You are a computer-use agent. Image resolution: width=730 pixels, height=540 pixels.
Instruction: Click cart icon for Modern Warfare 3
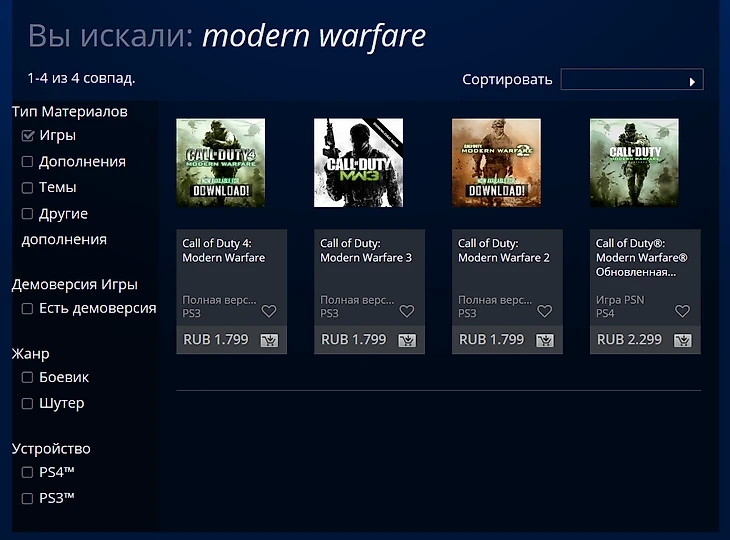click(x=407, y=340)
